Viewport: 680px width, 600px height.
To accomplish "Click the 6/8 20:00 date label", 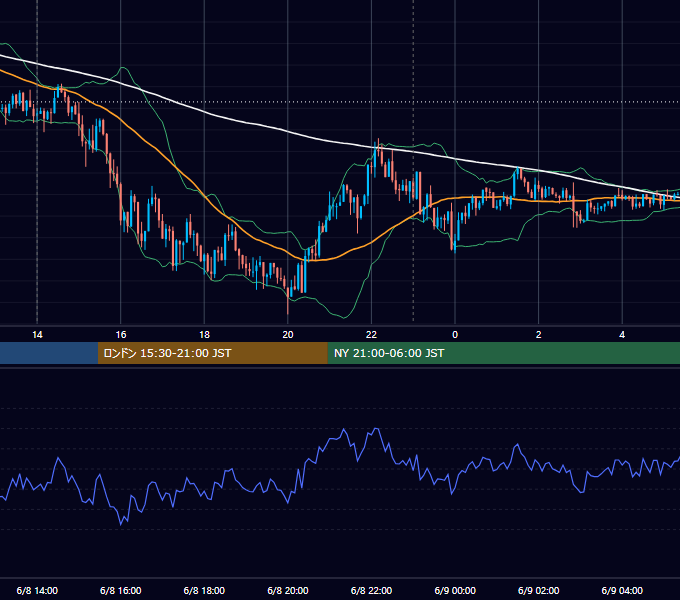I will click(288, 590).
